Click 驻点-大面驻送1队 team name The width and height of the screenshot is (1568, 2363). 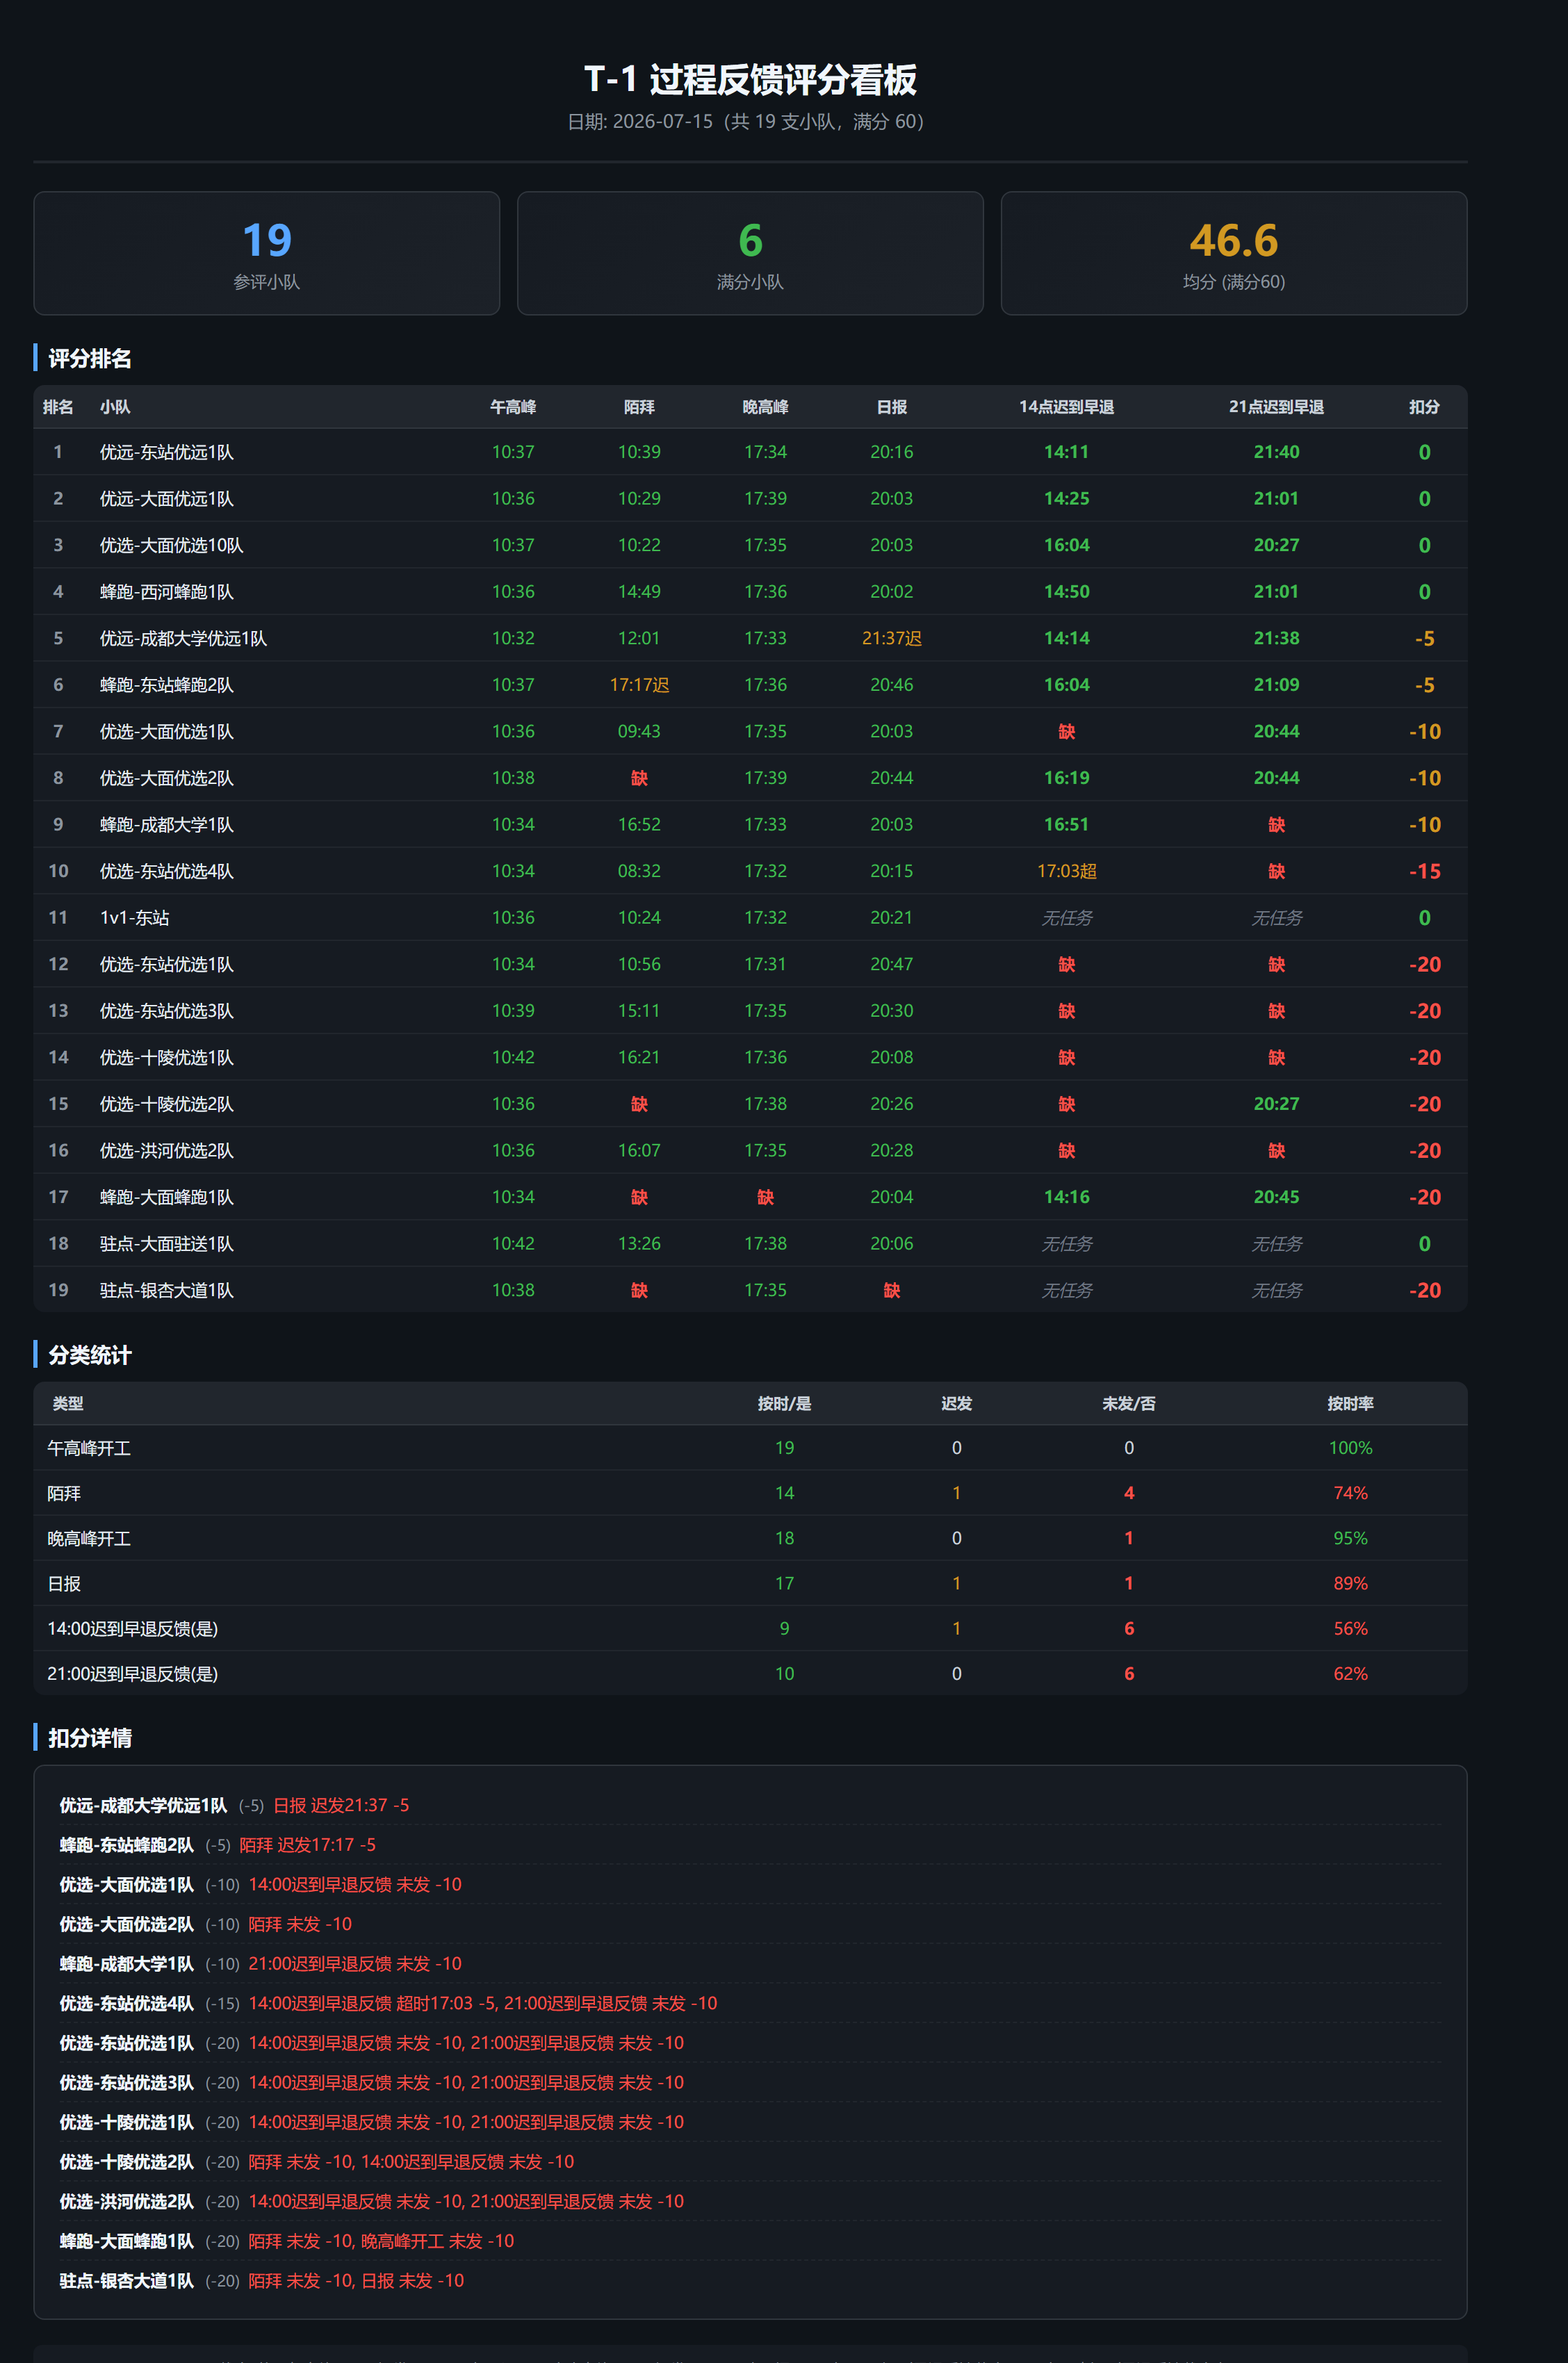click(167, 1243)
